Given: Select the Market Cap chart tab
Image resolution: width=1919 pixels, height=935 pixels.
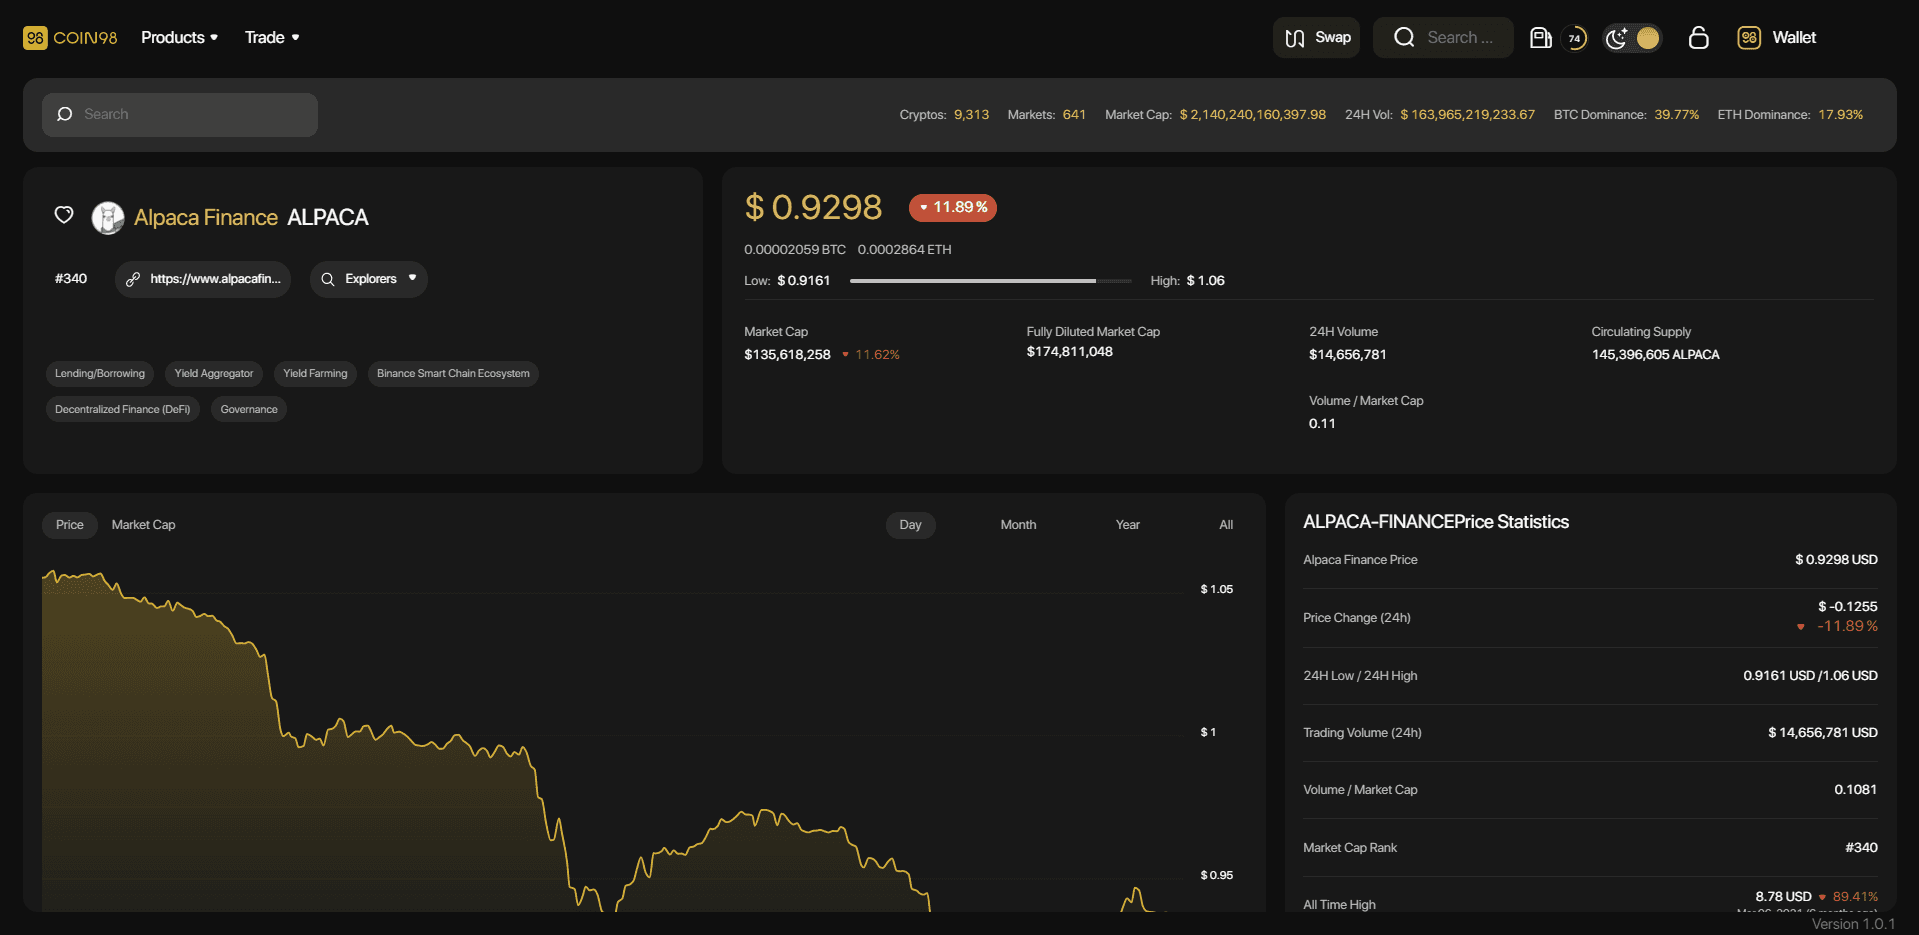Looking at the screenshot, I should (x=143, y=525).
